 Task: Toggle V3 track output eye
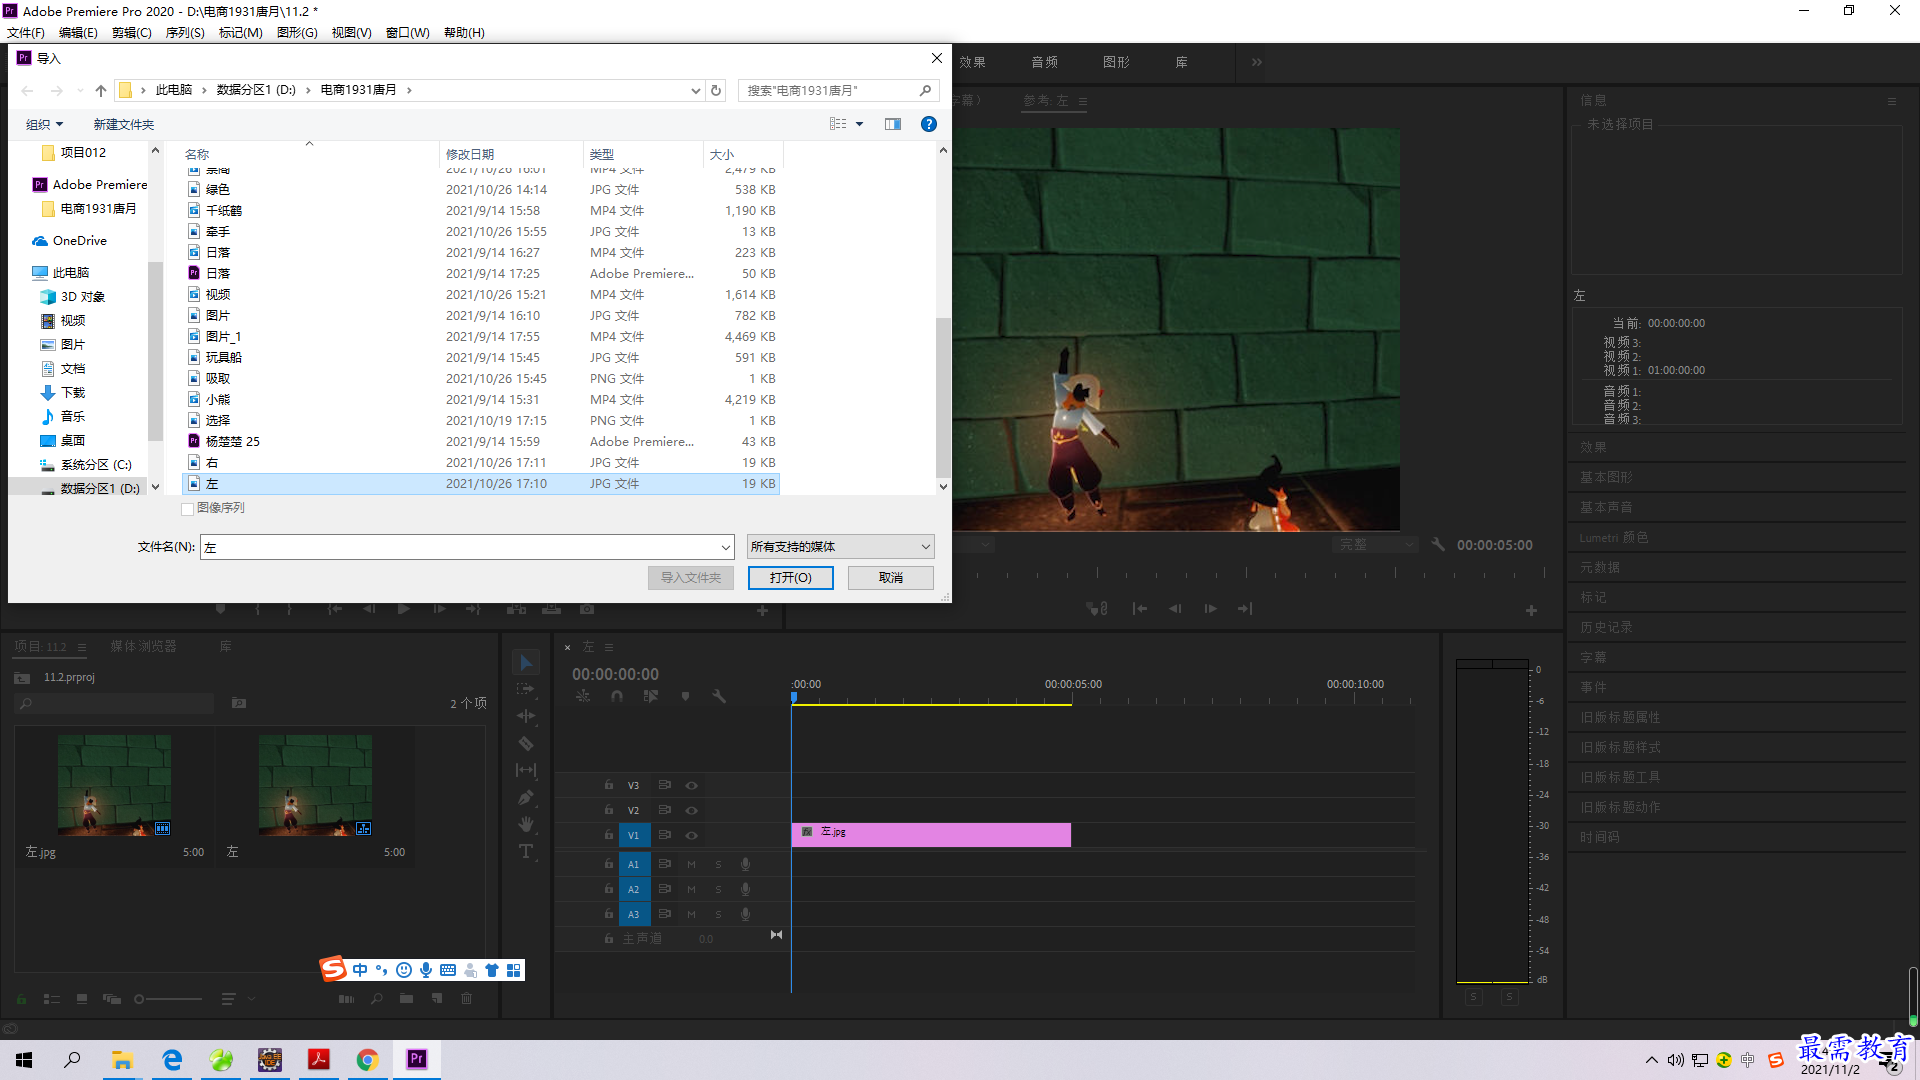pyautogui.click(x=691, y=786)
